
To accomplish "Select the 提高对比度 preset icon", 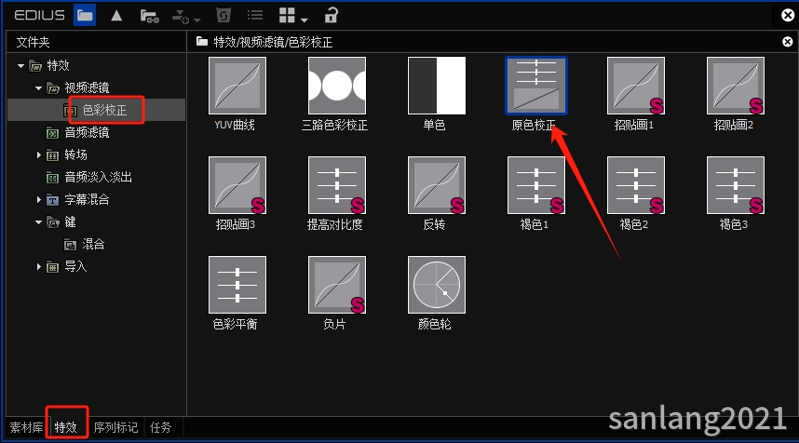I will [x=336, y=185].
